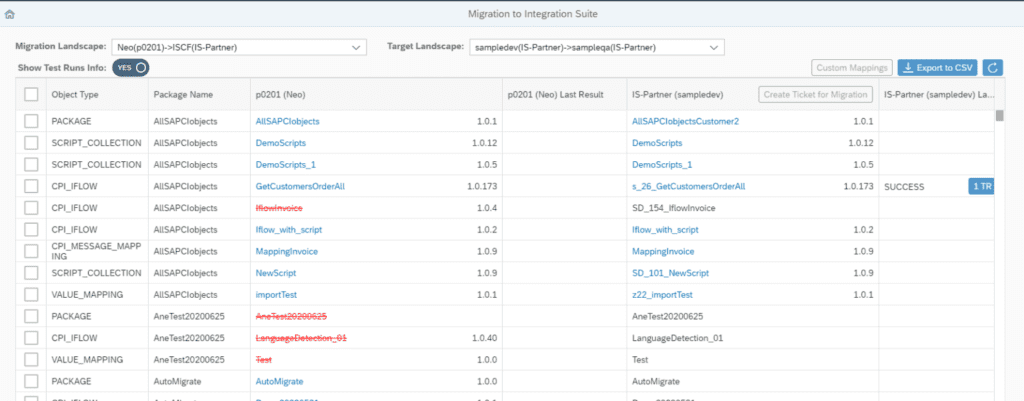The width and height of the screenshot is (1024, 401).
Task: Check the NewScript row checkbox
Action: 31,272
